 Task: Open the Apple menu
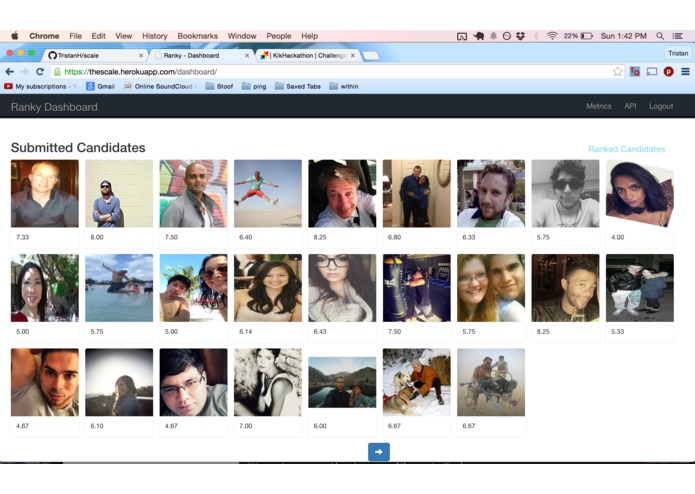(15, 36)
